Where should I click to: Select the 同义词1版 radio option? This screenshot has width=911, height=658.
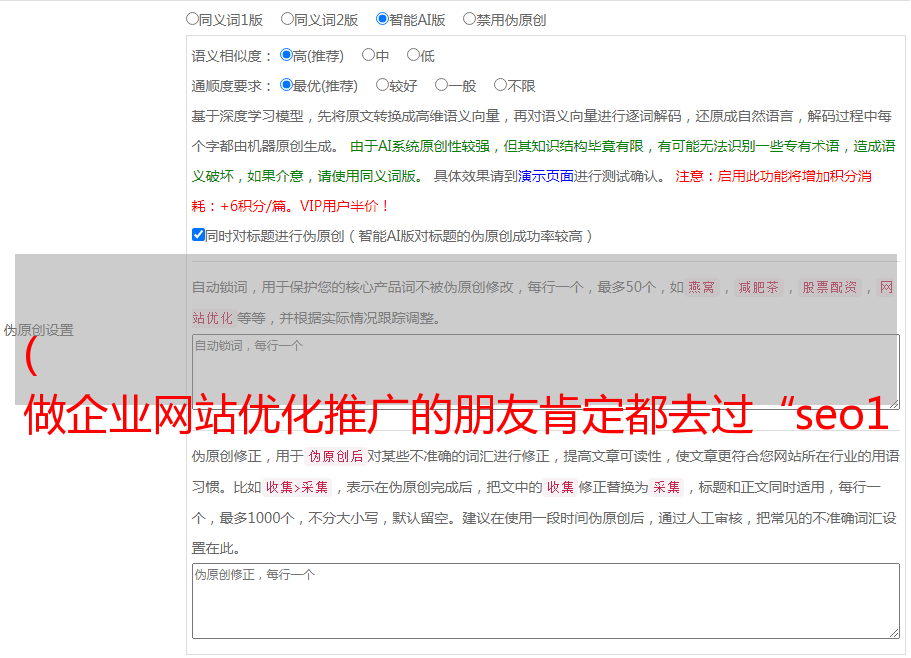[x=192, y=19]
